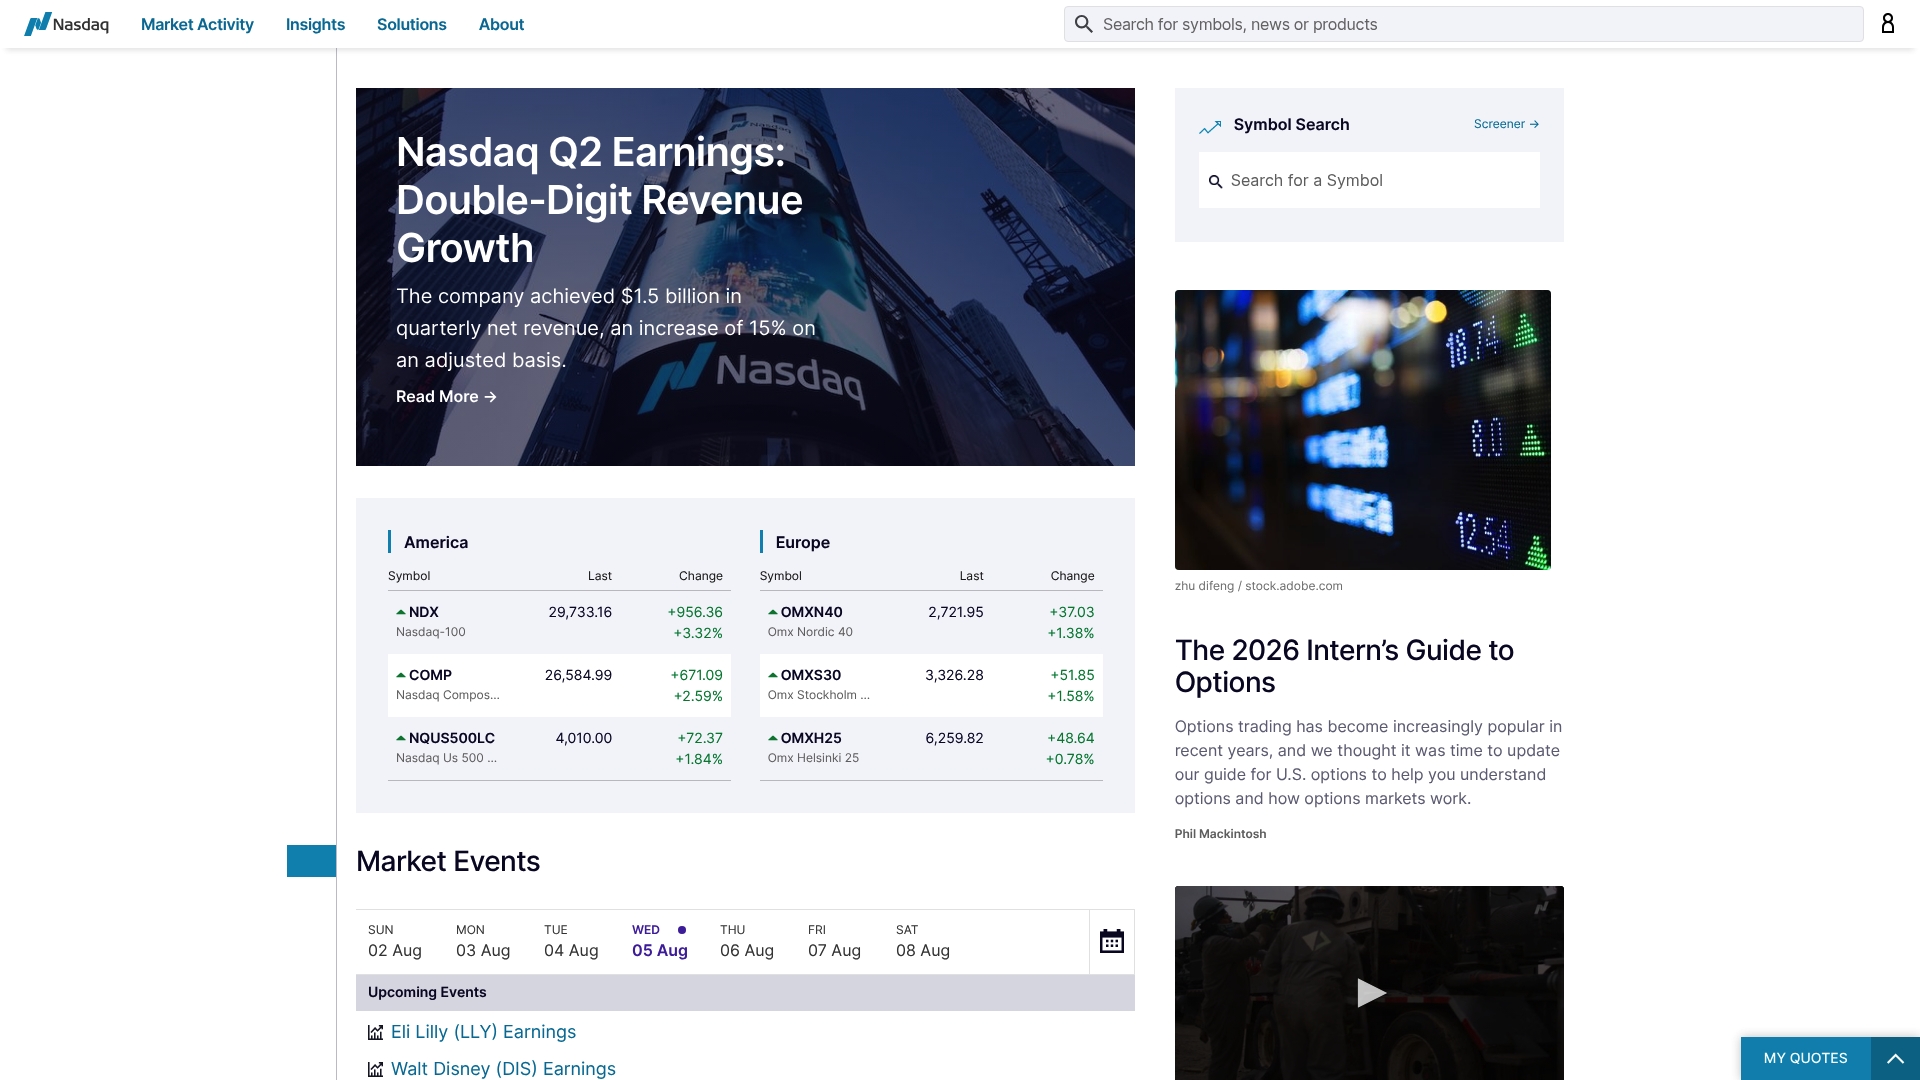Screen dimensions: 1920x1080
Task: Open the NQUS500LC index row
Action: click(559, 748)
